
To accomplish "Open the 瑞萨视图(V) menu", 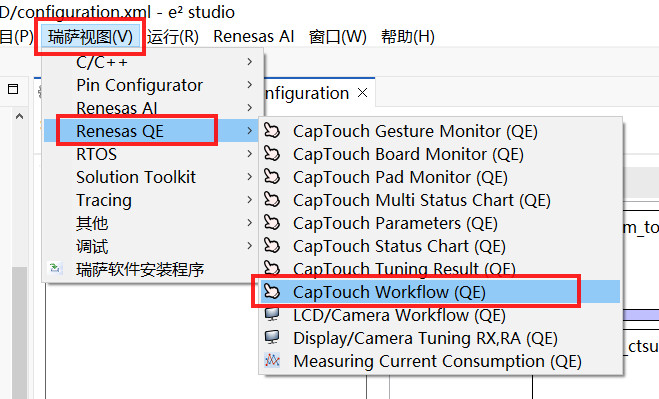I will (x=90, y=37).
